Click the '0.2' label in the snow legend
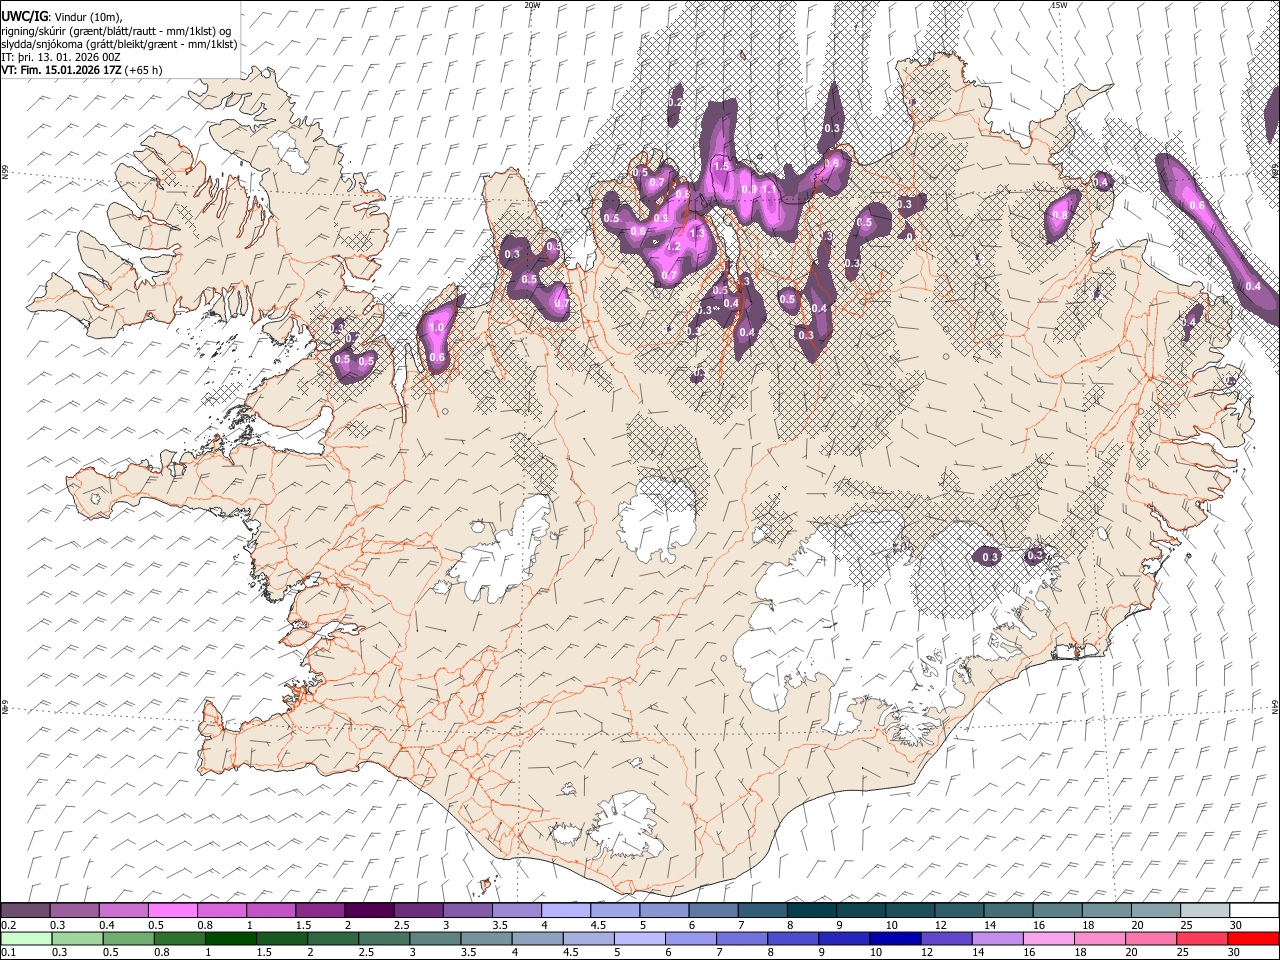The width and height of the screenshot is (1280, 960). (x=8, y=925)
